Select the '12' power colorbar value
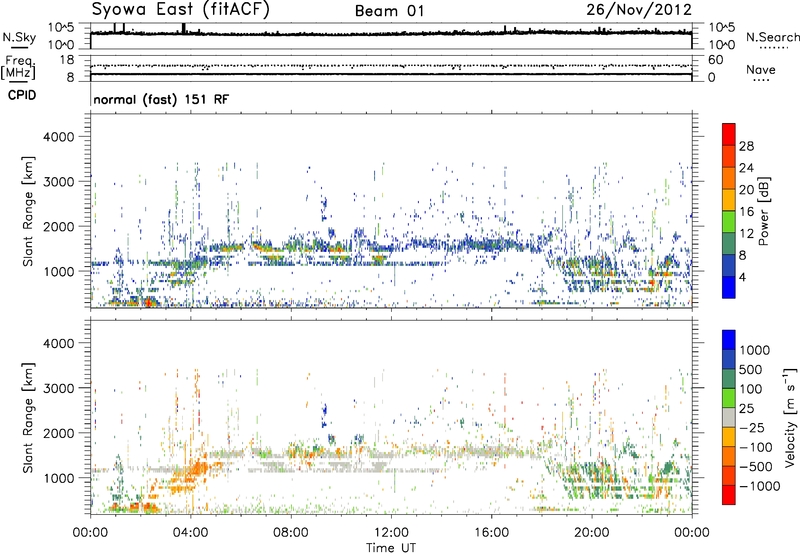Viewport: 800px width, 554px height. pyautogui.click(x=746, y=234)
